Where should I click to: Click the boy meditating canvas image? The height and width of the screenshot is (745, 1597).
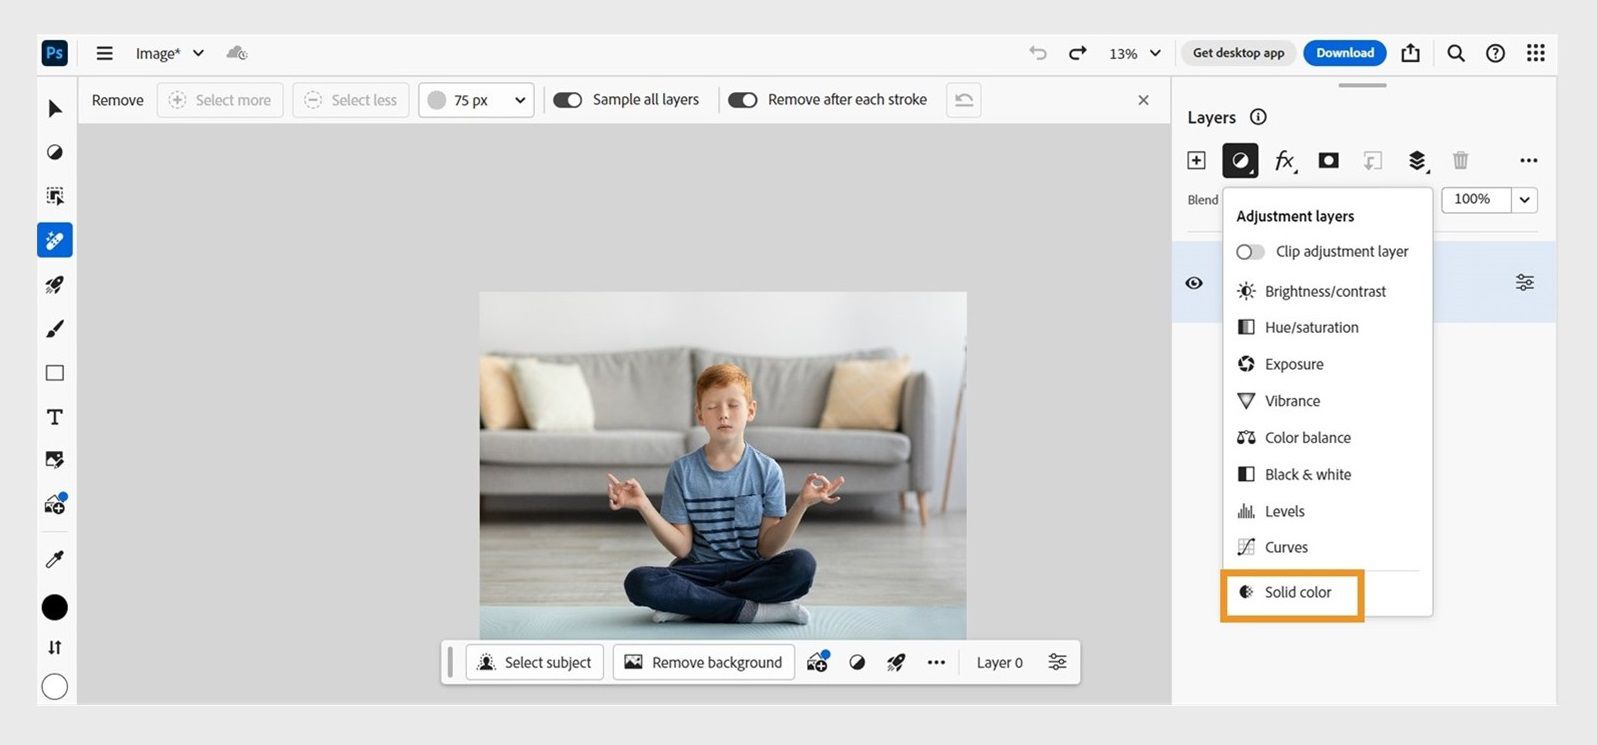(722, 465)
